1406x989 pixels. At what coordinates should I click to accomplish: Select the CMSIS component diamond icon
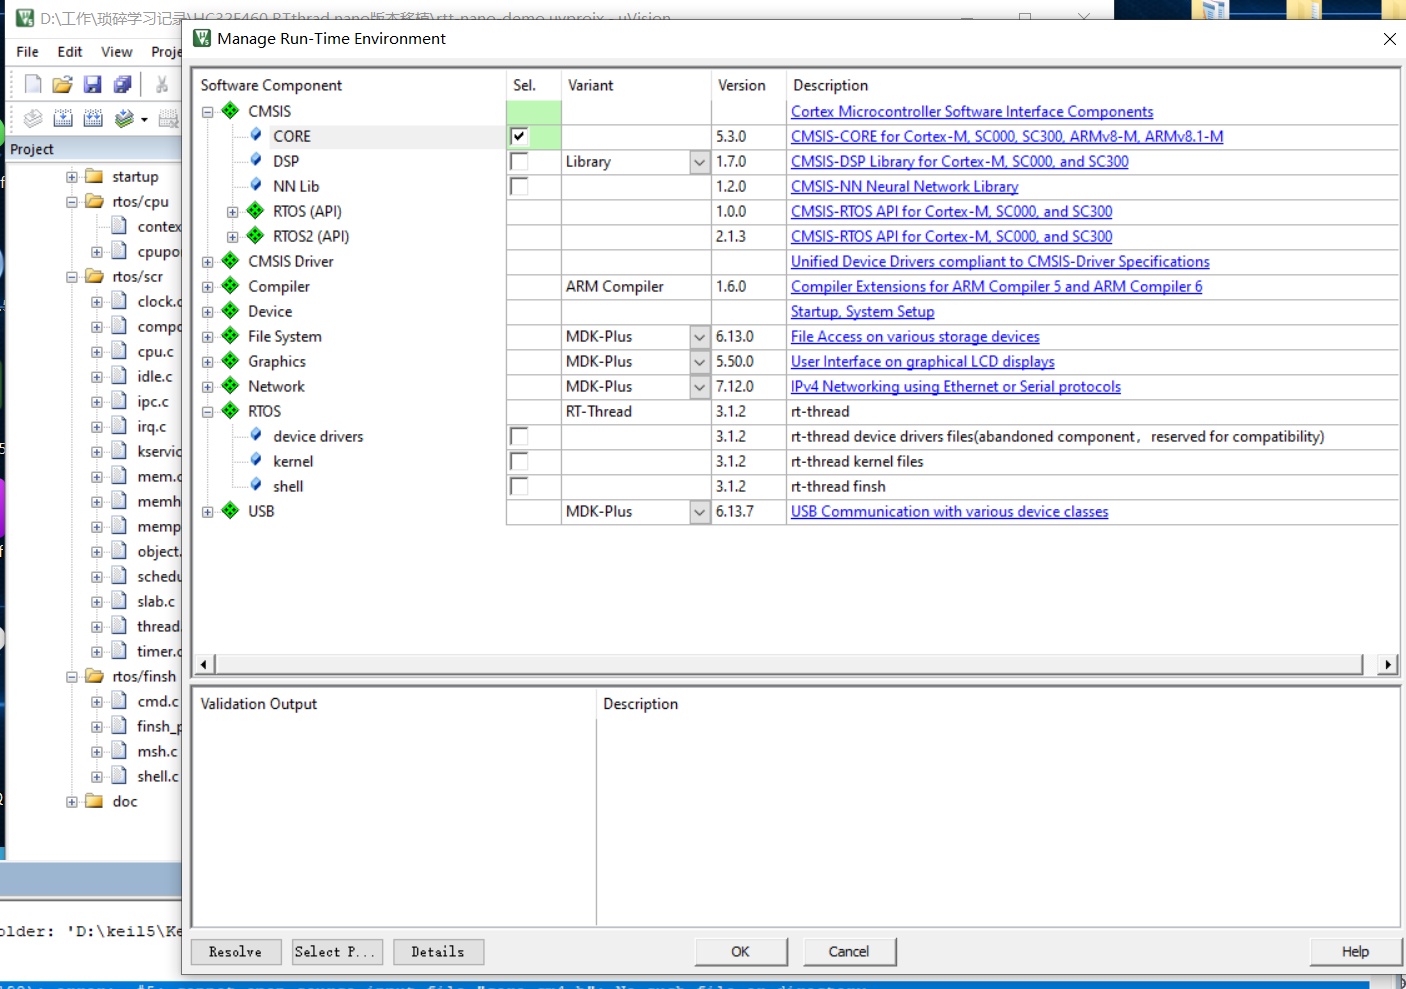[230, 111]
